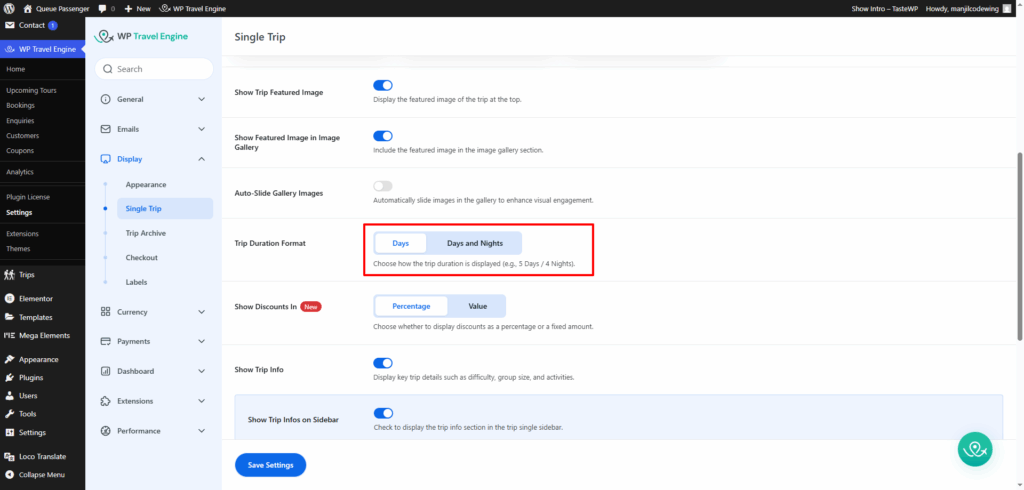Go to Bookings in the admin sidebar
The height and width of the screenshot is (490, 1024).
20,105
